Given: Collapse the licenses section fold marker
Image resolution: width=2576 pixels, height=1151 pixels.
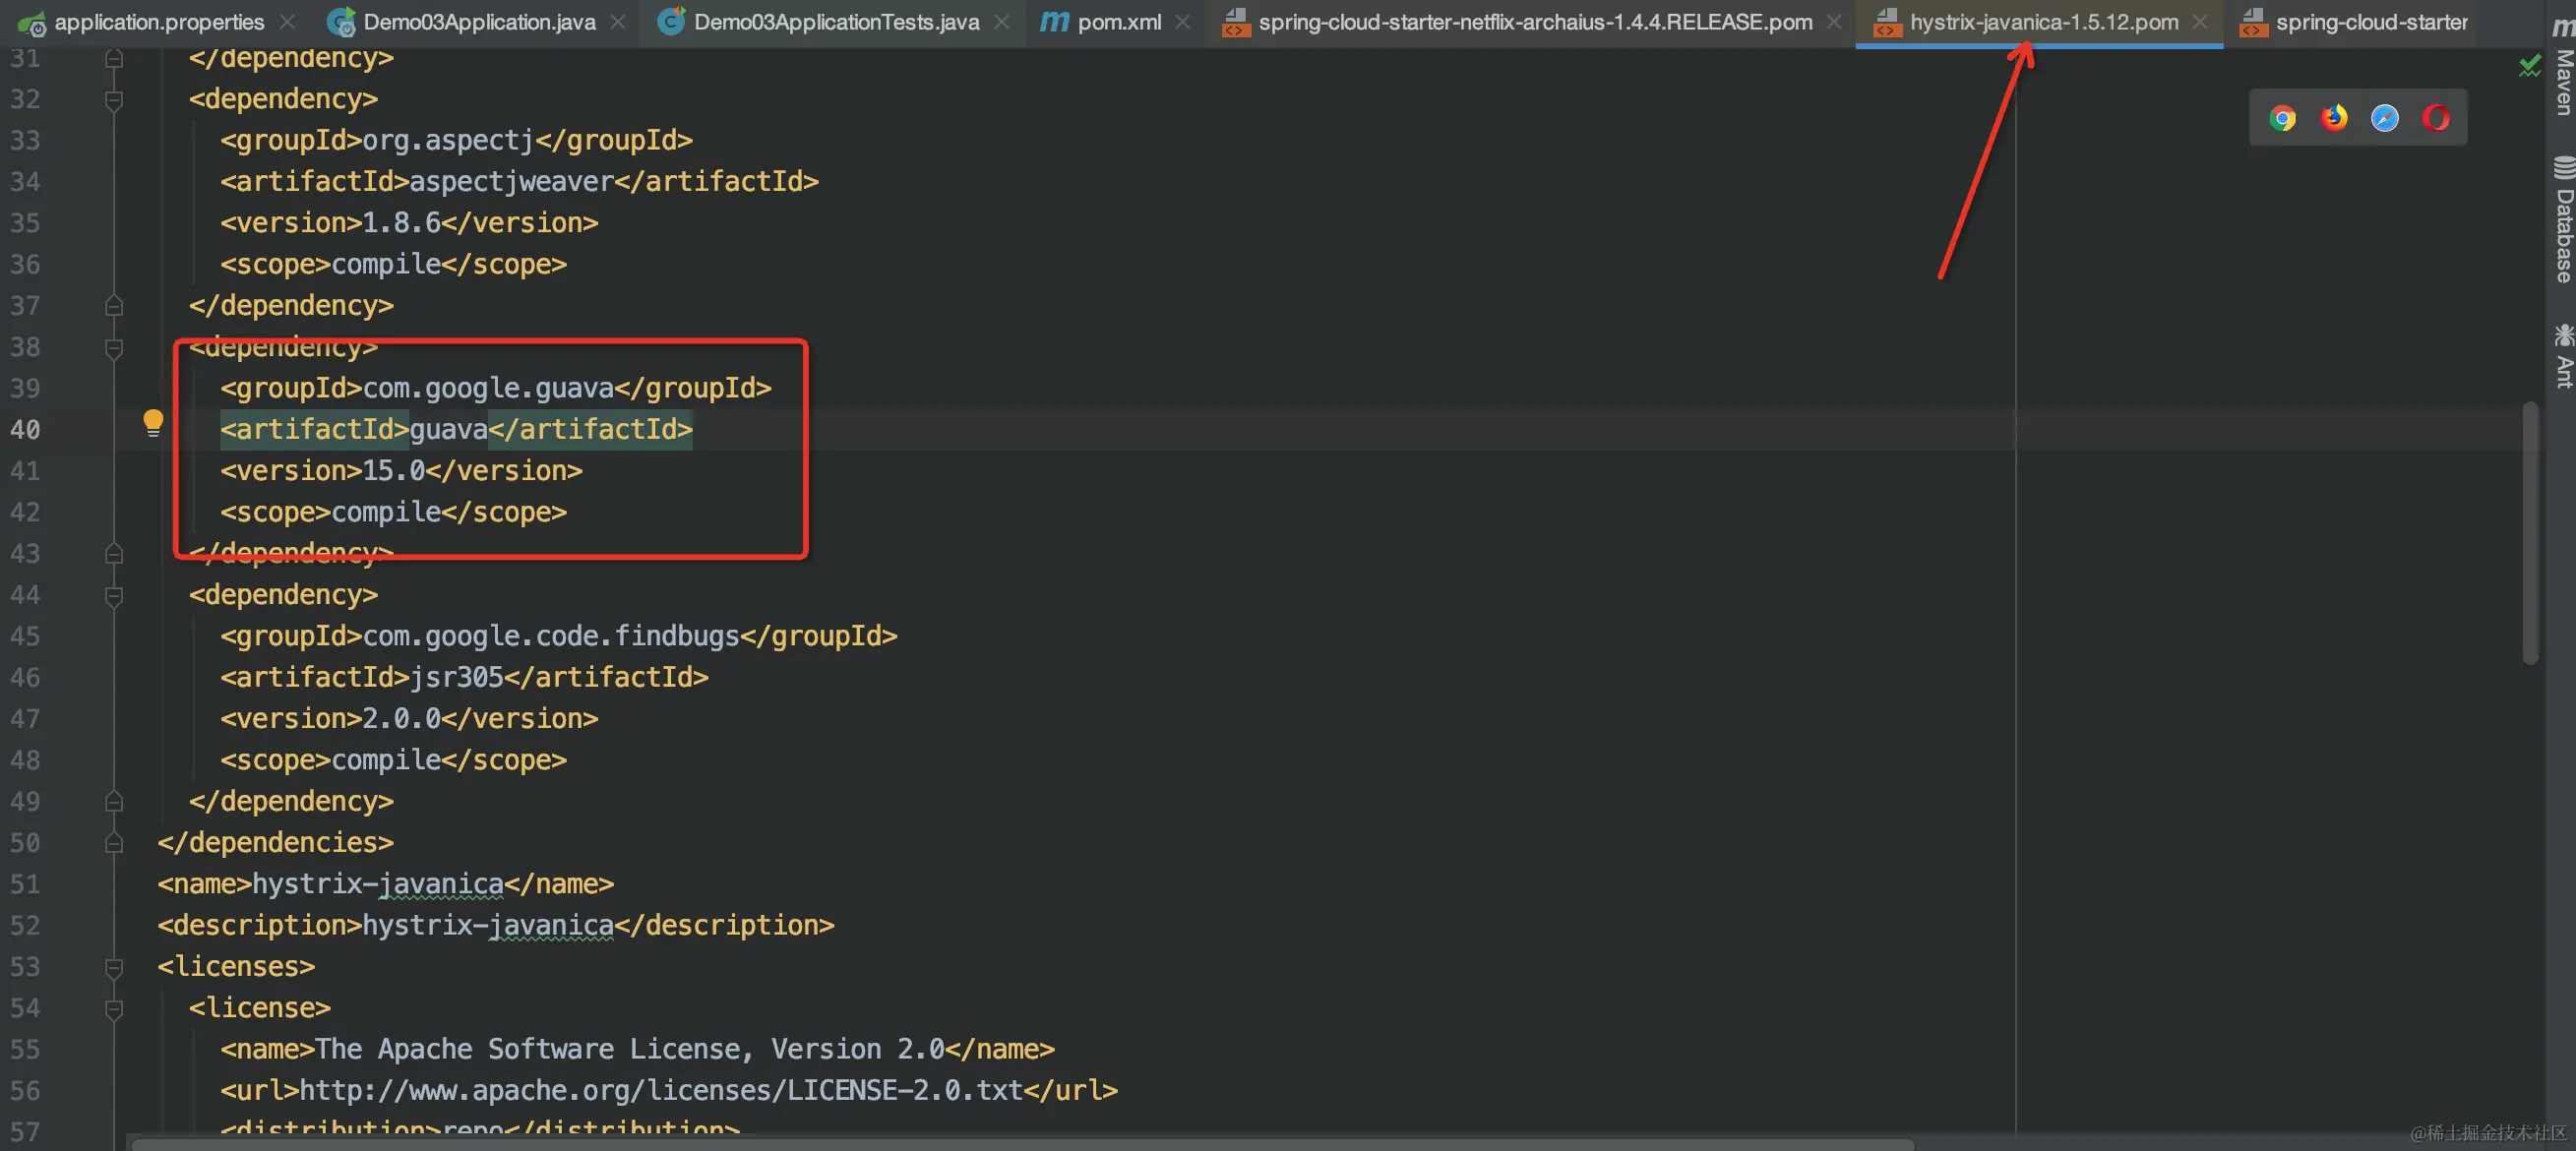Looking at the screenshot, I should coord(114,967).
